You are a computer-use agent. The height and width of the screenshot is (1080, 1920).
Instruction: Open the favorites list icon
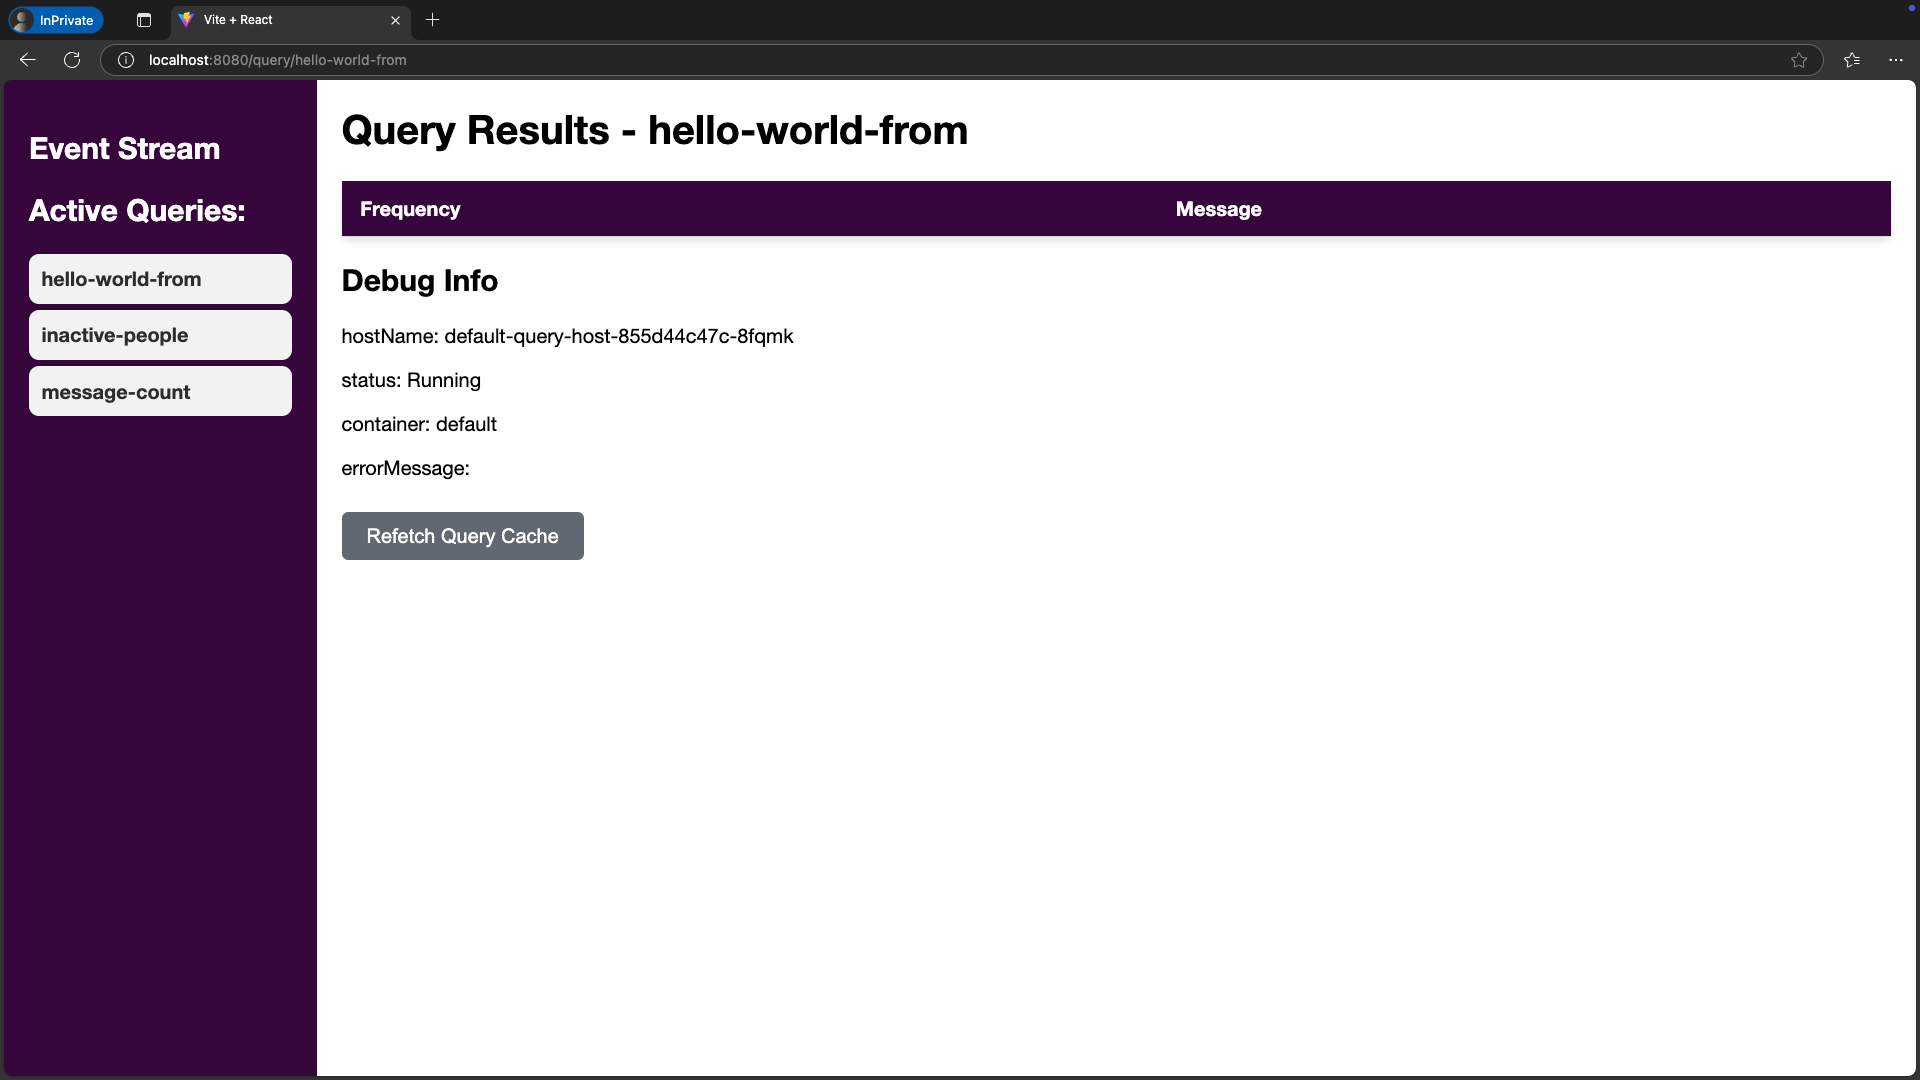point(1852,60)
